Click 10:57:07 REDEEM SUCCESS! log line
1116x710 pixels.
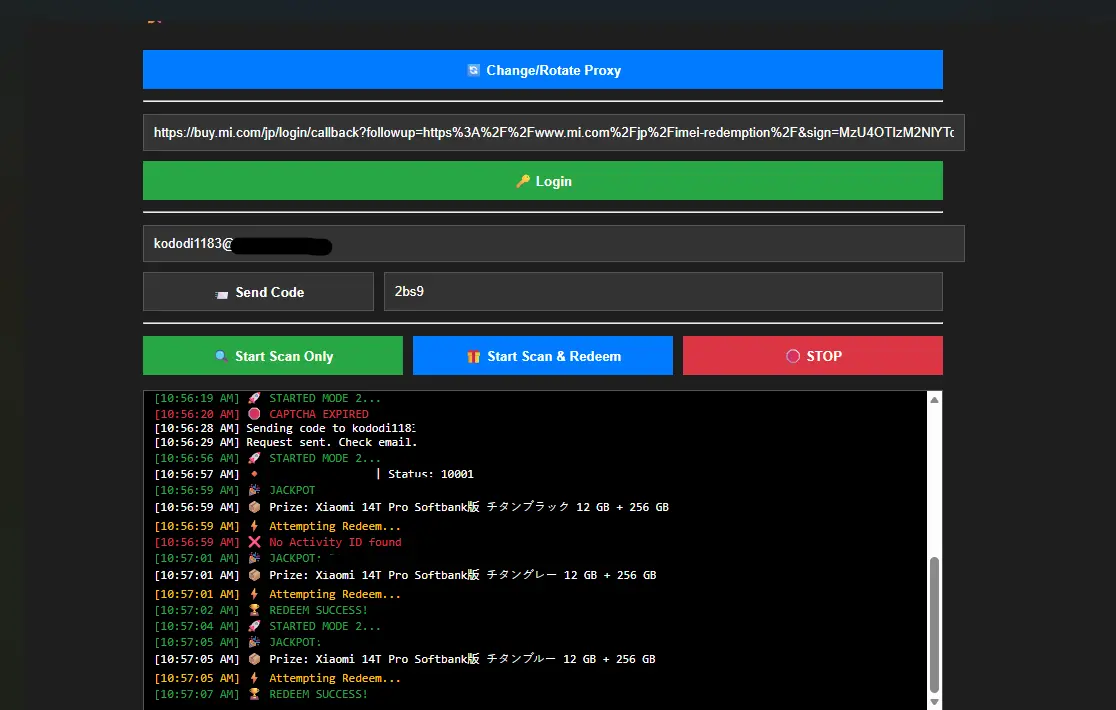[261, 694]
